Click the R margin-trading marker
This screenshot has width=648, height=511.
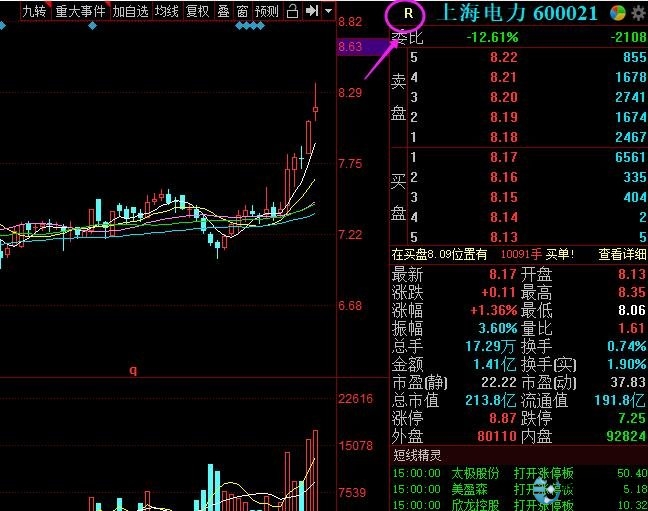point(408,14)
